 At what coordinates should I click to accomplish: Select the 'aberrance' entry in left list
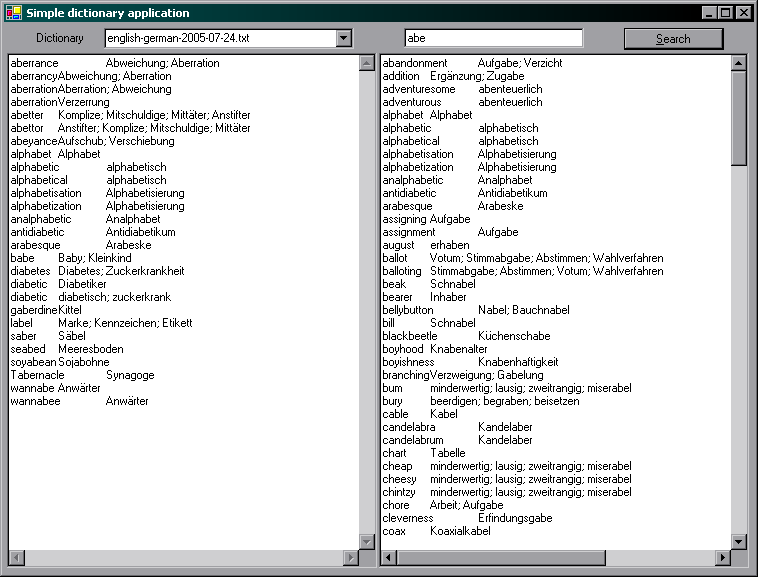[x=115, y=63]
